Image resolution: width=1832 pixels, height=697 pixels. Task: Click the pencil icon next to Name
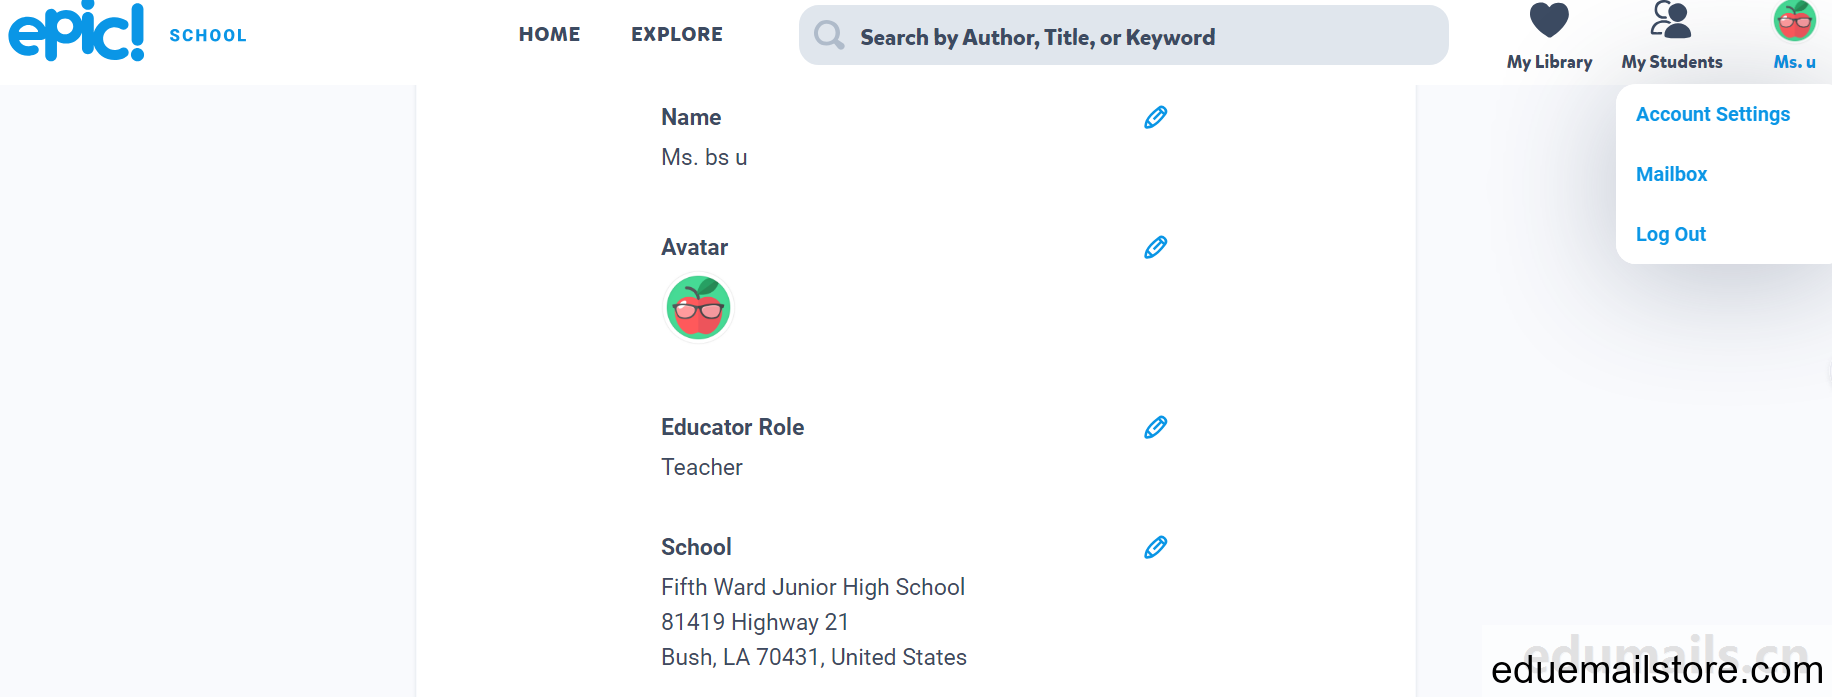point(1155,118)
